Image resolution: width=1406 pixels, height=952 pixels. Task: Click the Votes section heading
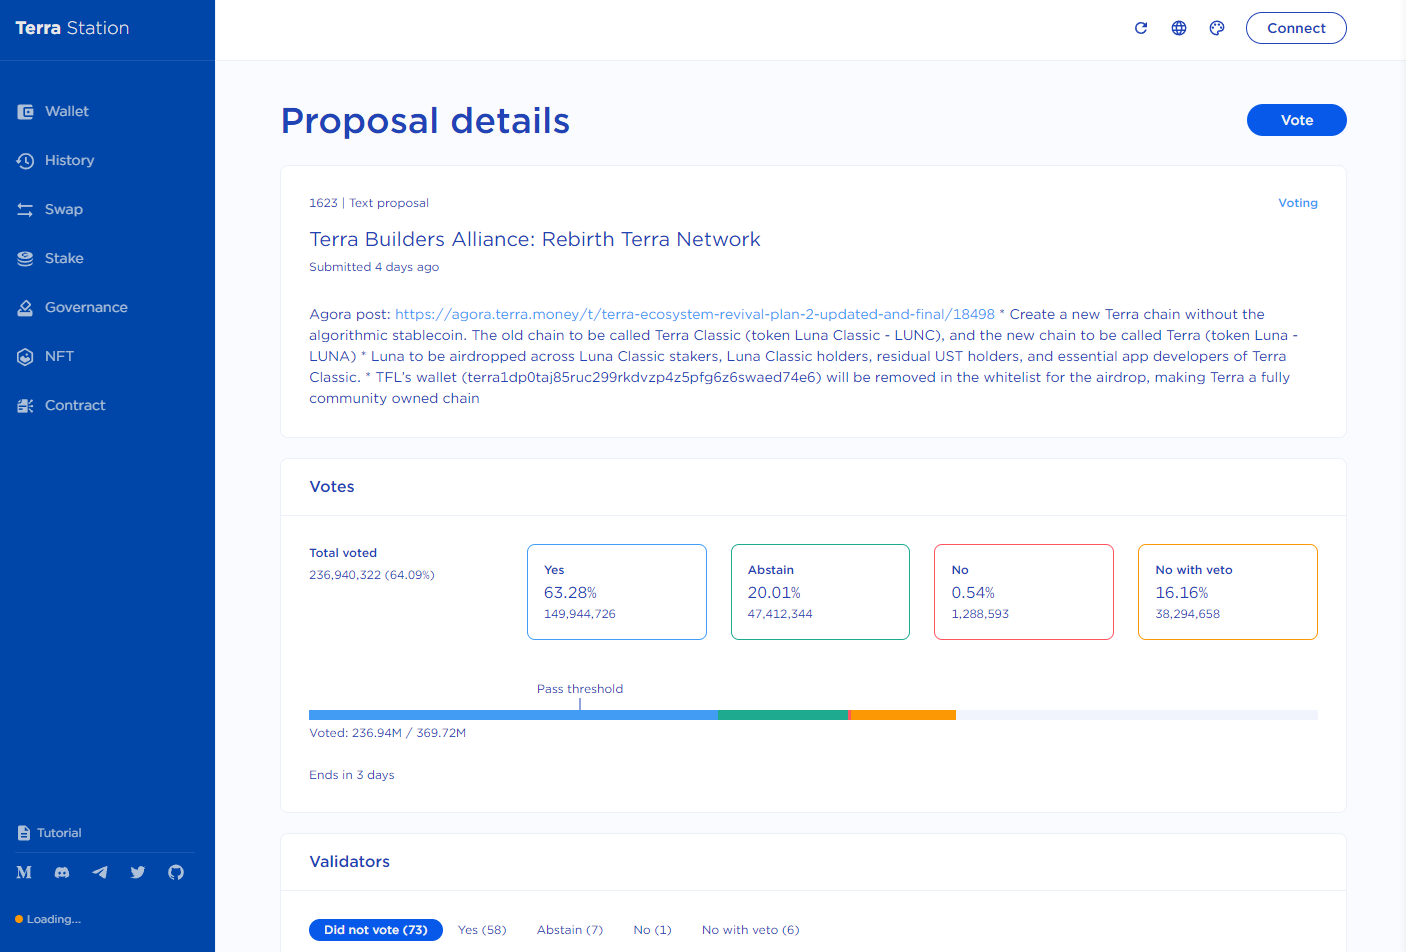332,487
